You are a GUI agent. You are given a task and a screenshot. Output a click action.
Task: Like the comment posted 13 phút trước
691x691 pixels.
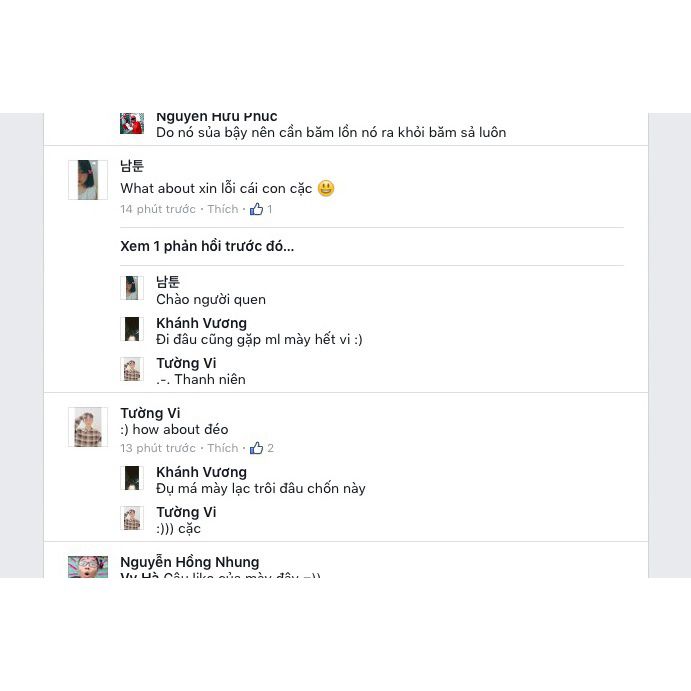(x=223, y=448)
